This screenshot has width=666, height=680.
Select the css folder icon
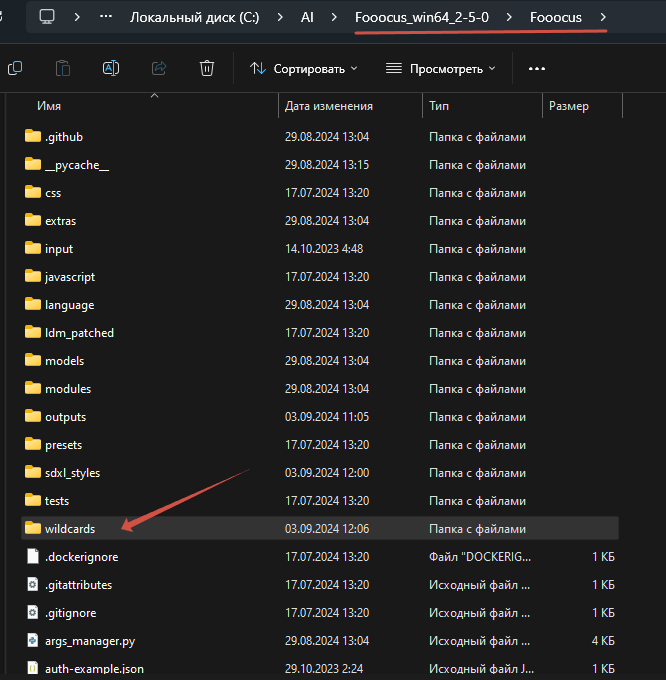(33, 192)
